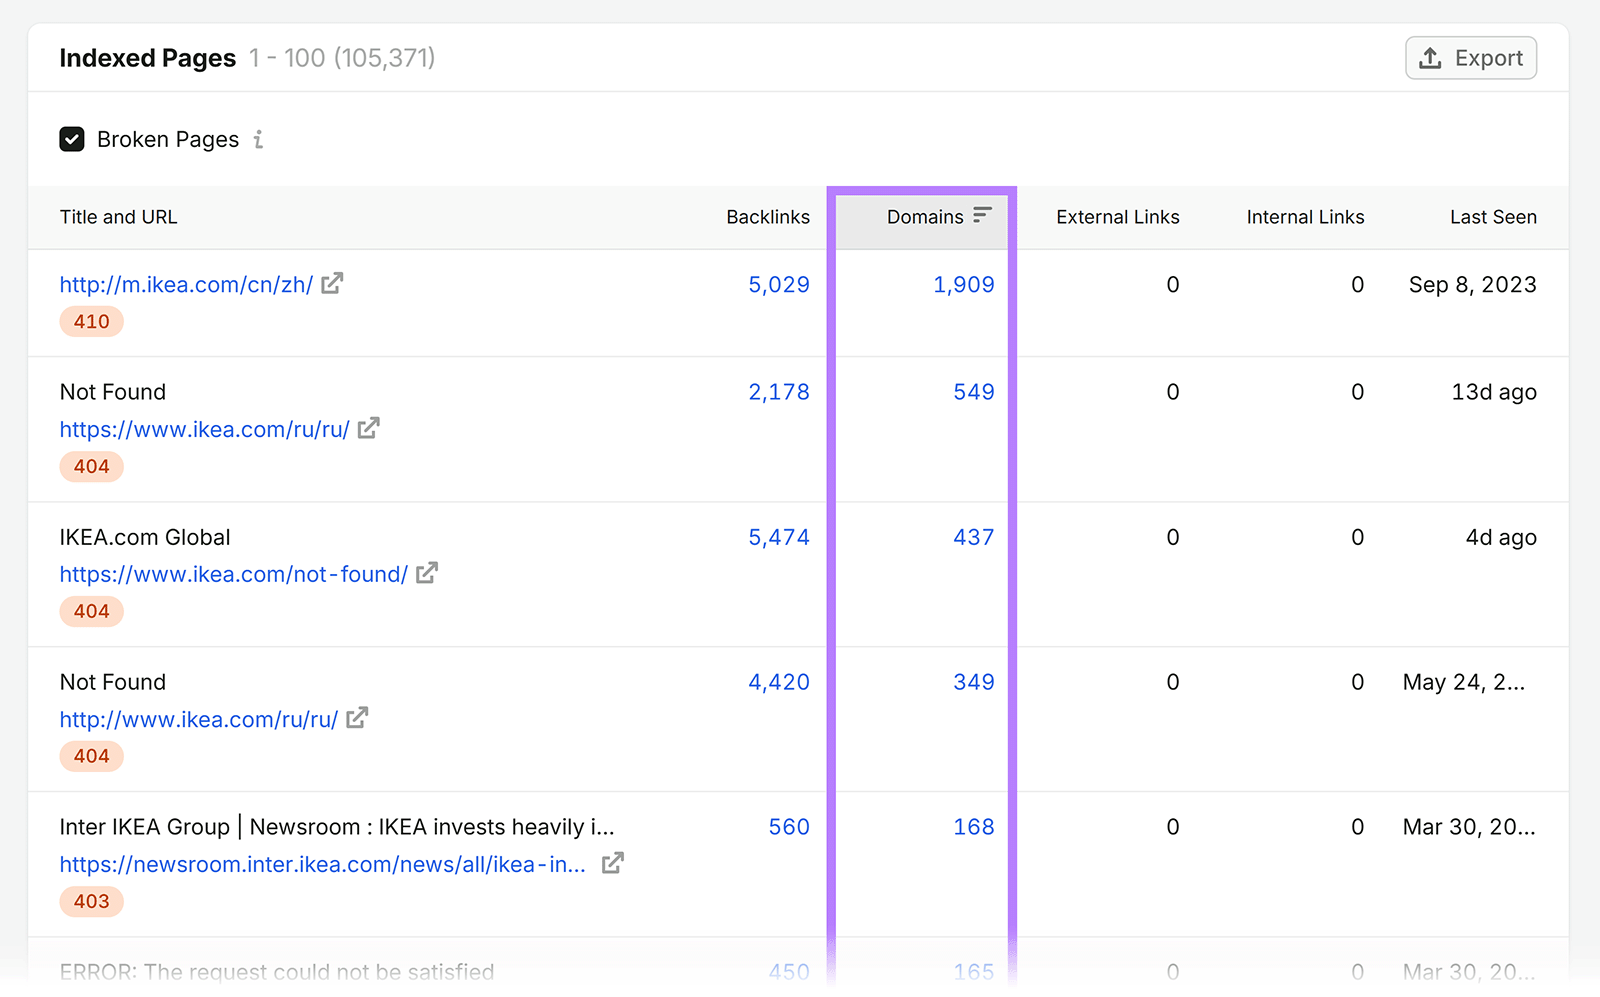The width and height of the screenshot is (1600, 997).
Task: Open the http://www.ikea.com/ru/ru/ link
Action: (x=198, y=720)
